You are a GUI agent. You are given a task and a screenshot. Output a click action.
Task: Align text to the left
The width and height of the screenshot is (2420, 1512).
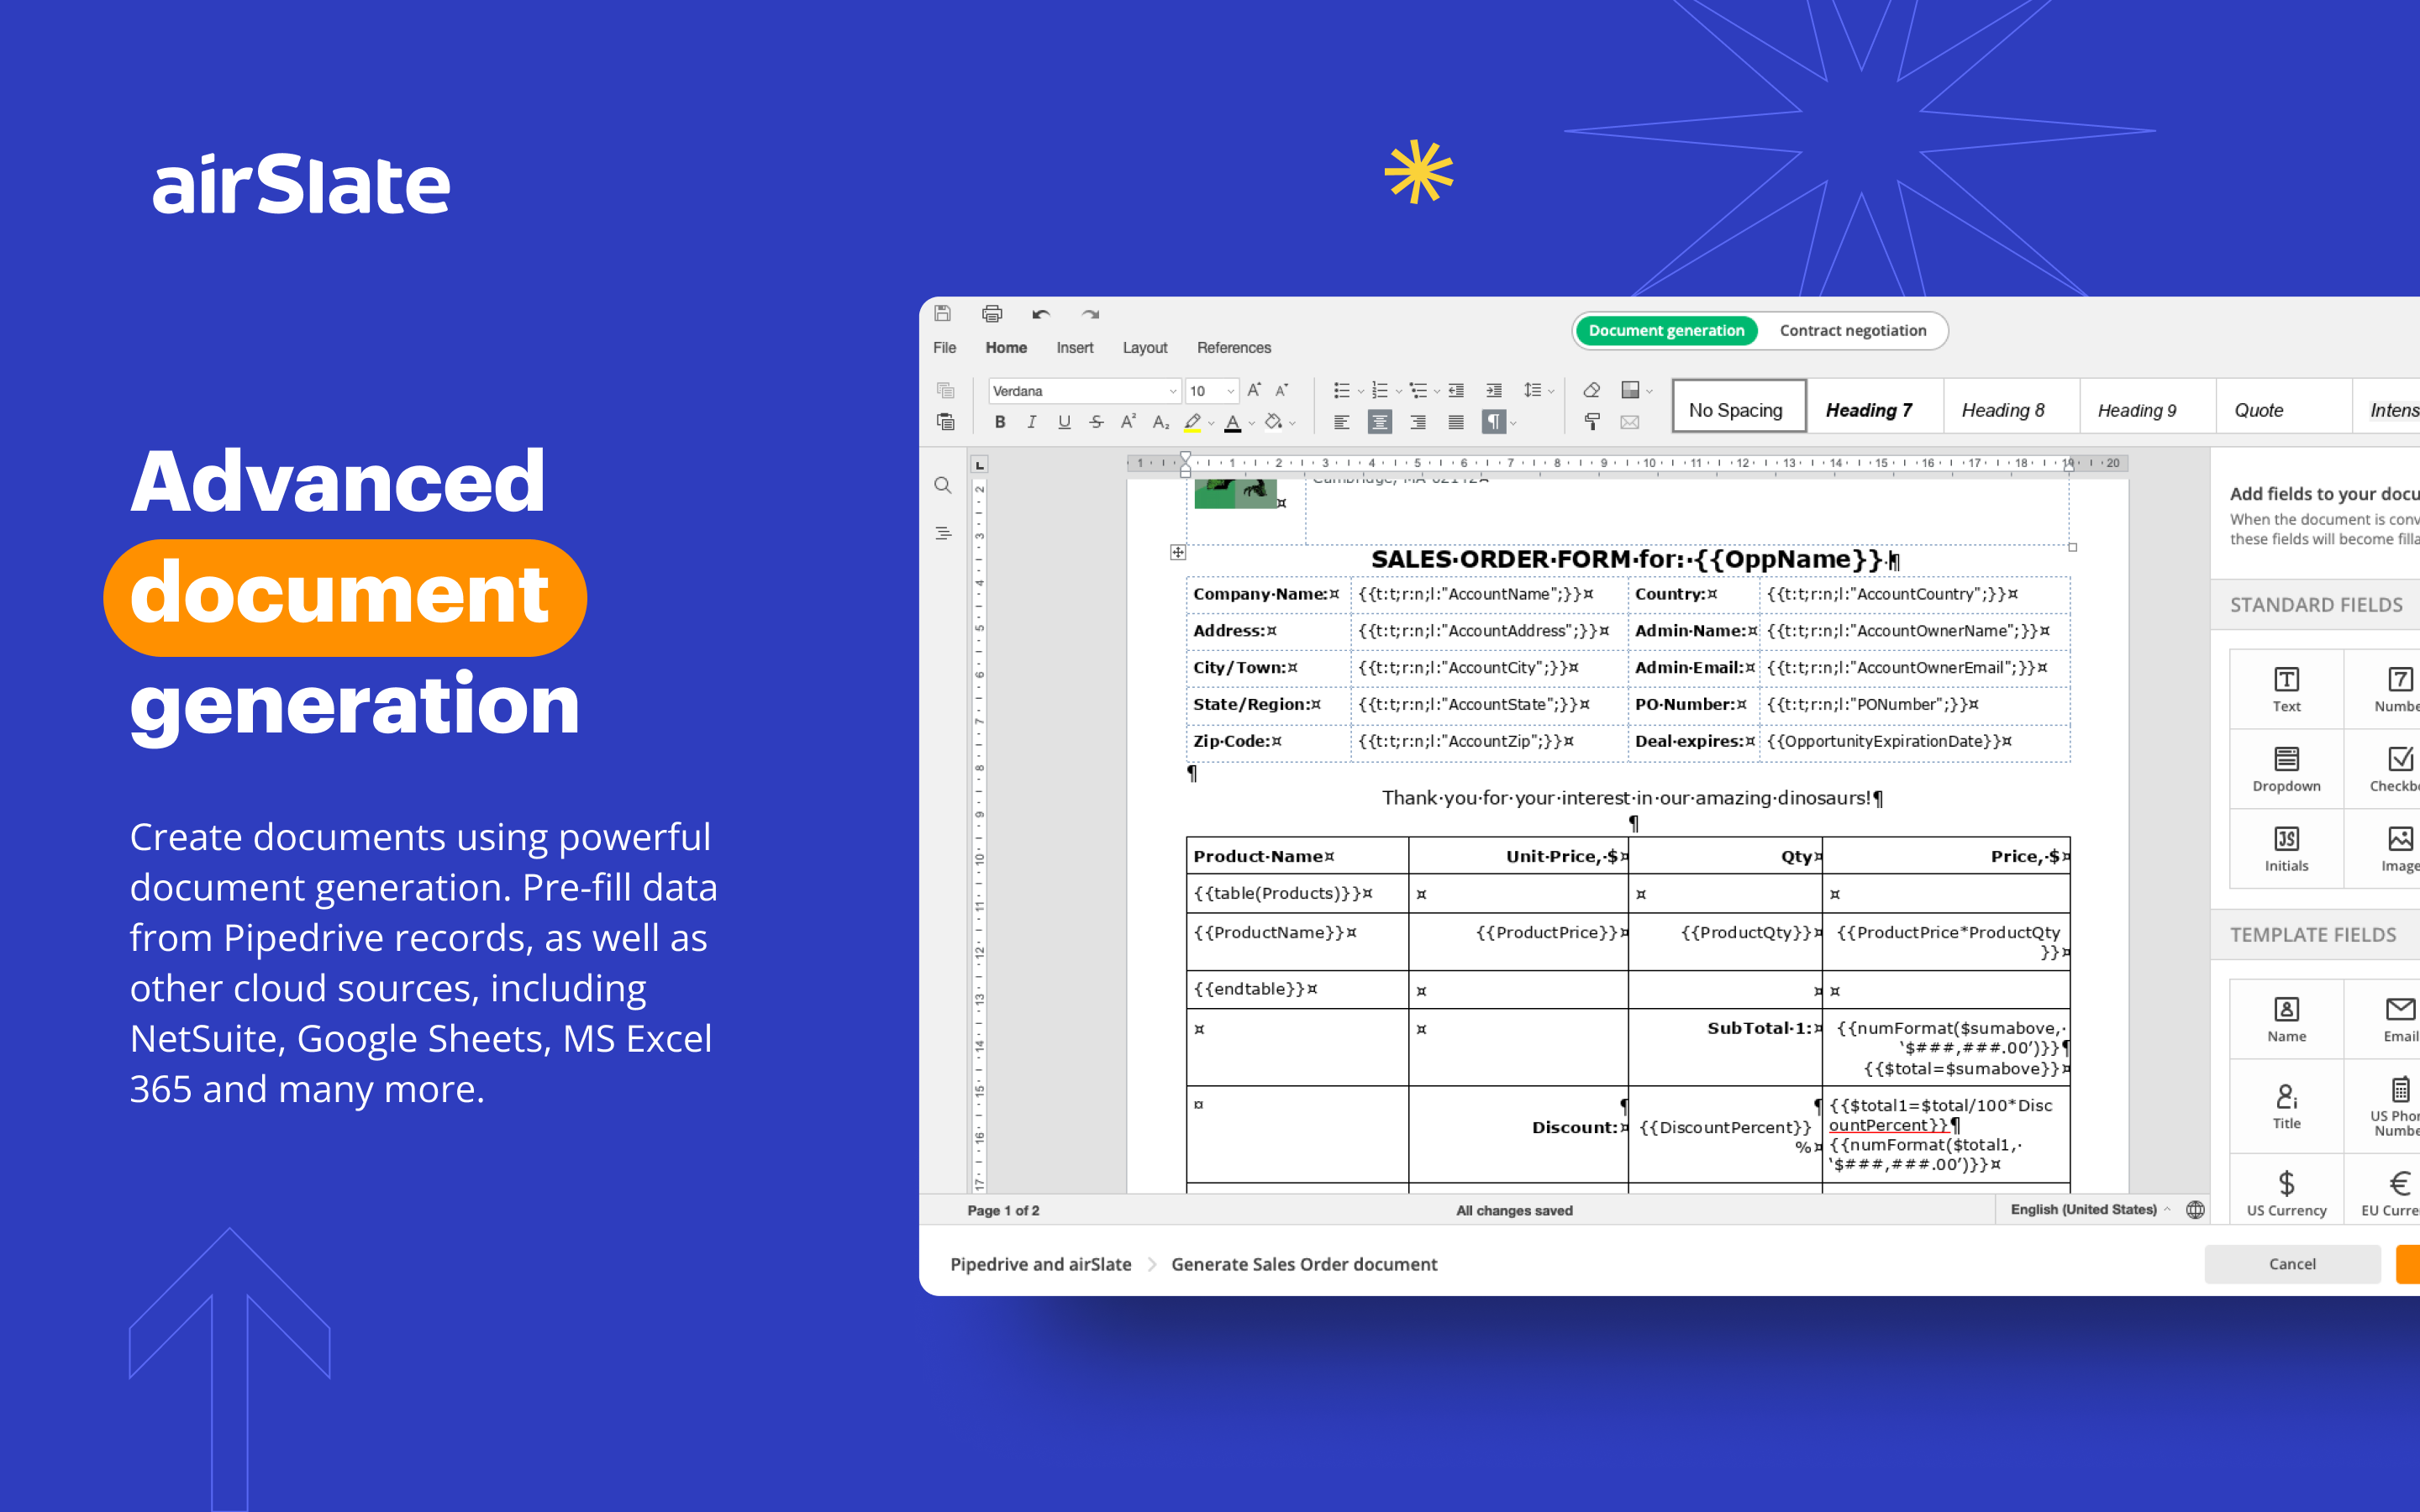(1341, 422)
